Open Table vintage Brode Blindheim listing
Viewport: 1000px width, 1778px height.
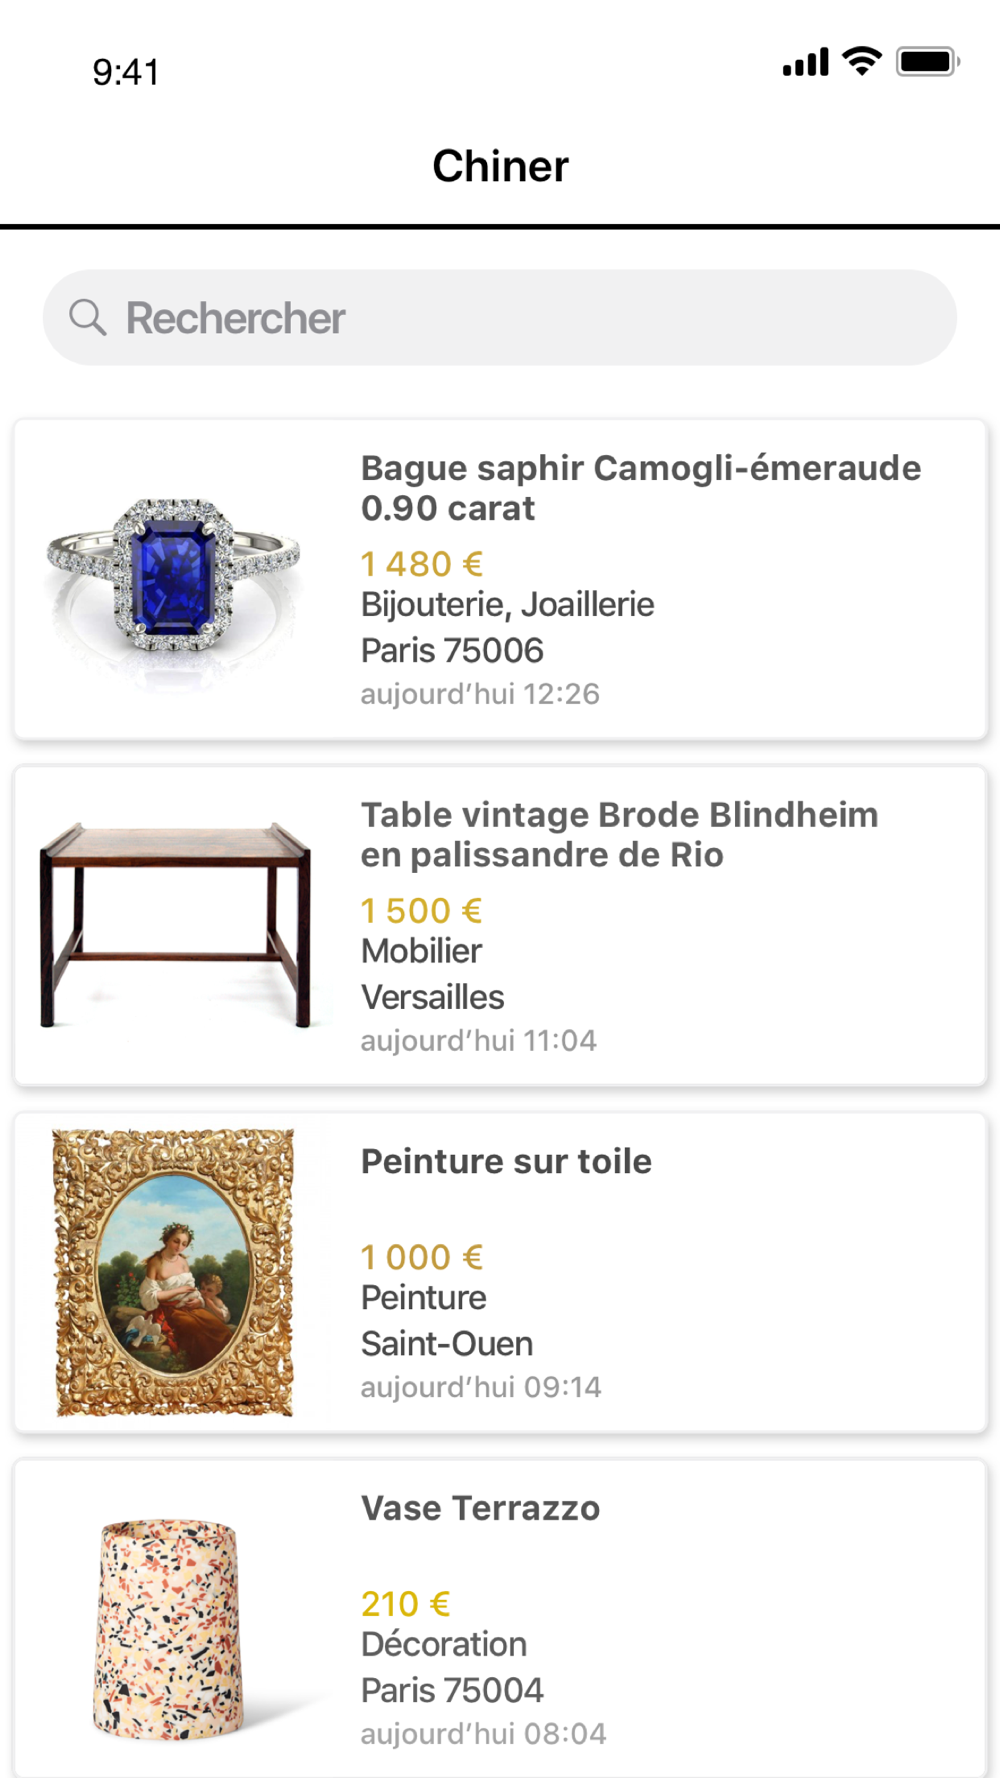click(x=619, y=835)
